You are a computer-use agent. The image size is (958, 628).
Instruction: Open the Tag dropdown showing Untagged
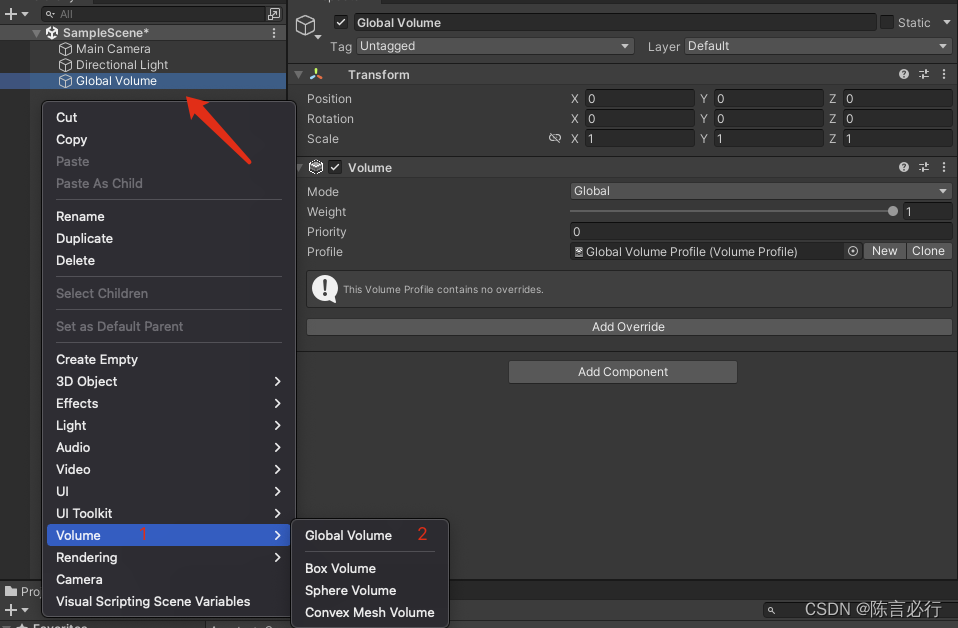495,46
